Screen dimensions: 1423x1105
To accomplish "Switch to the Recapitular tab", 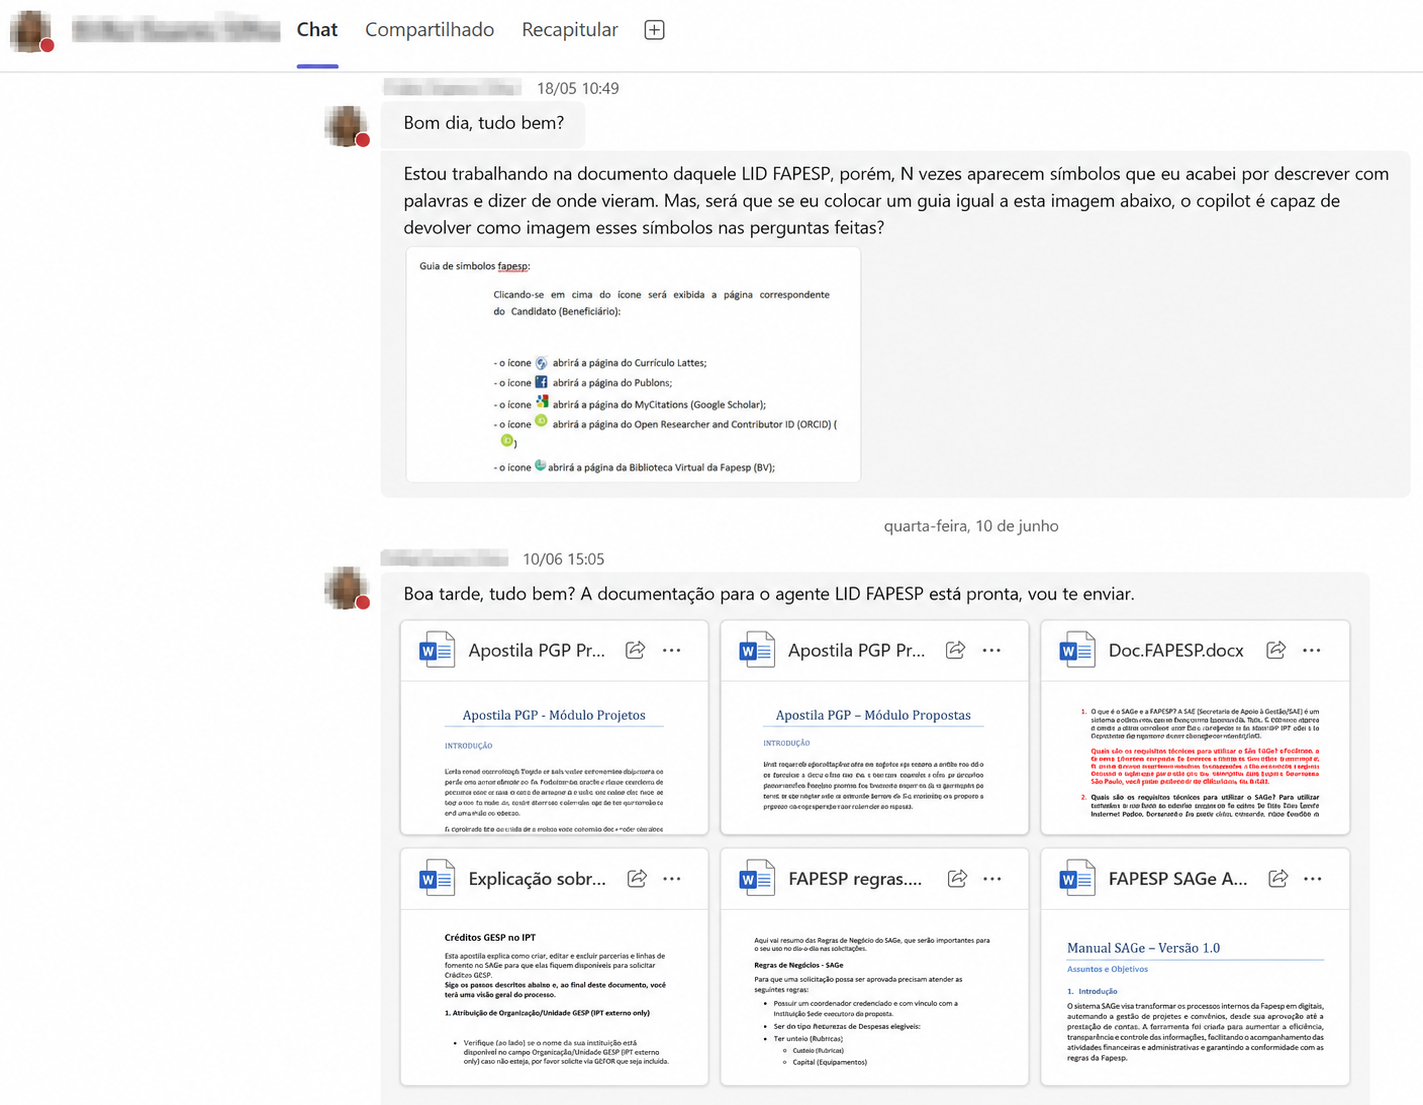I will click(570, 30).
